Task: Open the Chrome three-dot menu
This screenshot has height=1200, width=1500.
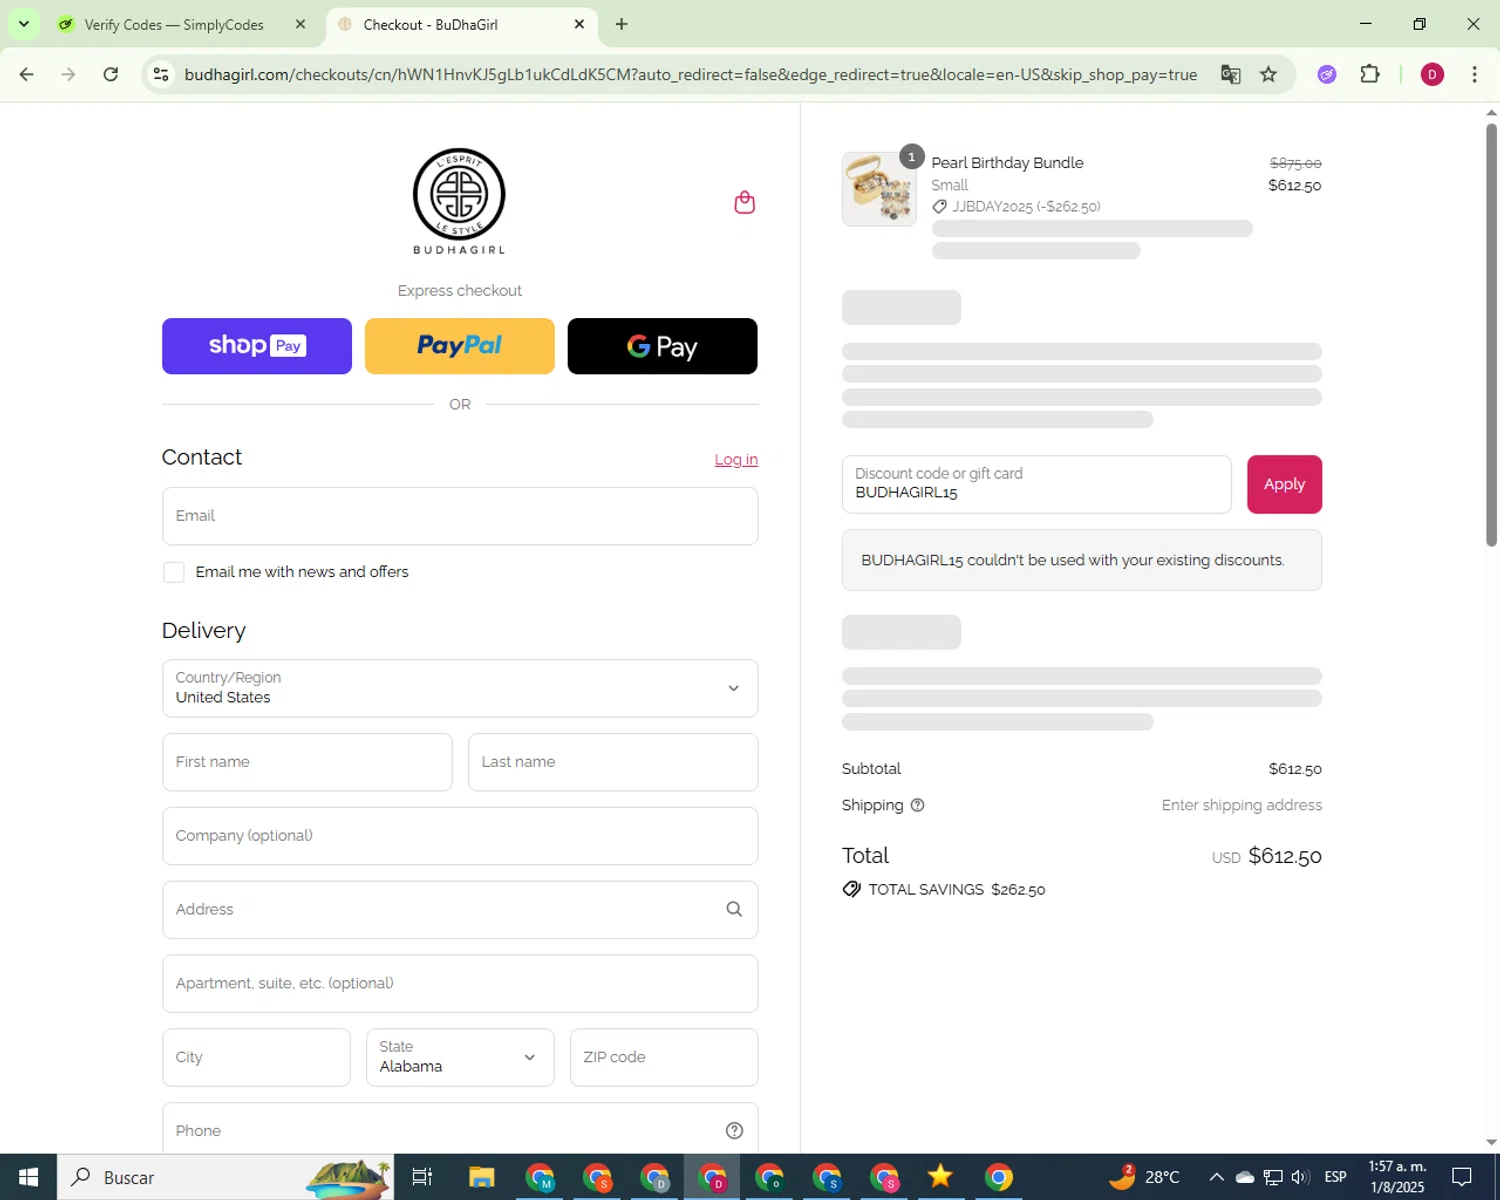Action: tap(1474, 74)
